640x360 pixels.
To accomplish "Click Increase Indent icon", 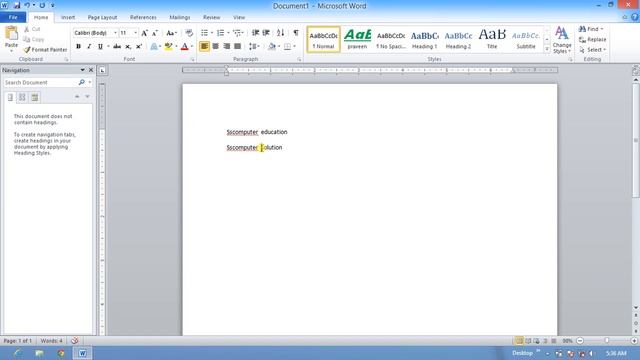I will (266, 33).
